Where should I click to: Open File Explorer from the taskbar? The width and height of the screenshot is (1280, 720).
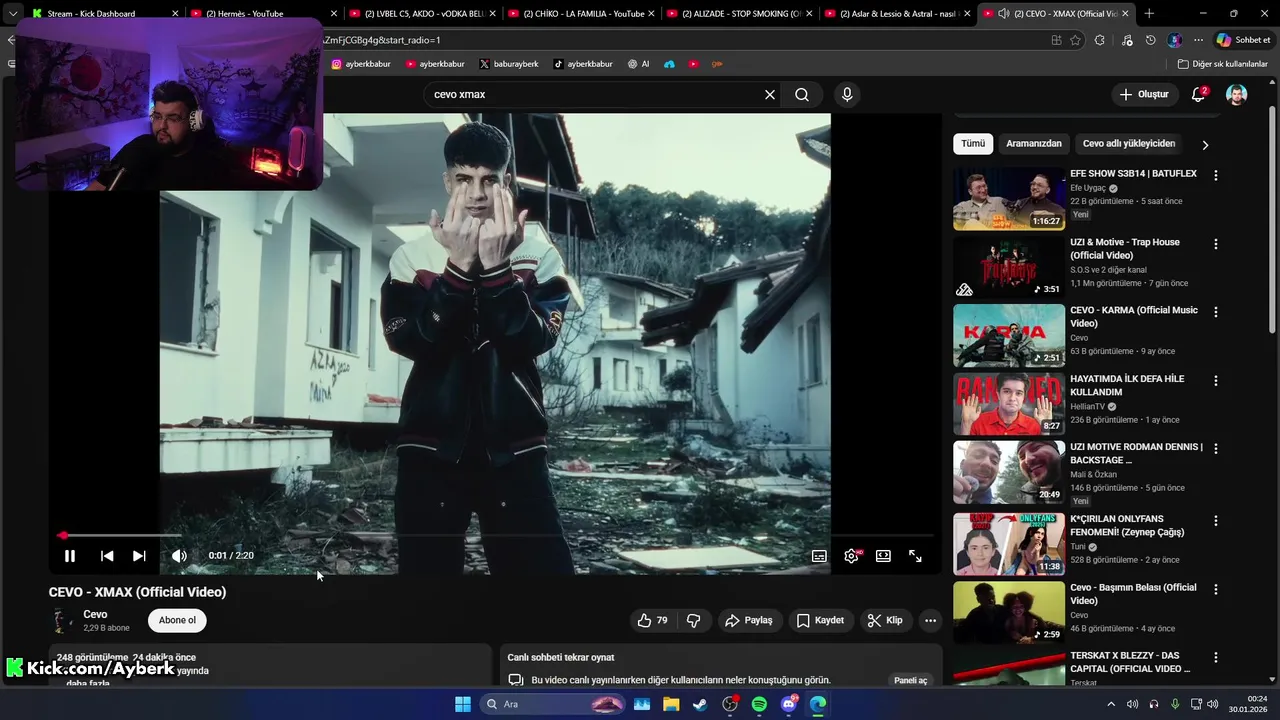point(671,704)
